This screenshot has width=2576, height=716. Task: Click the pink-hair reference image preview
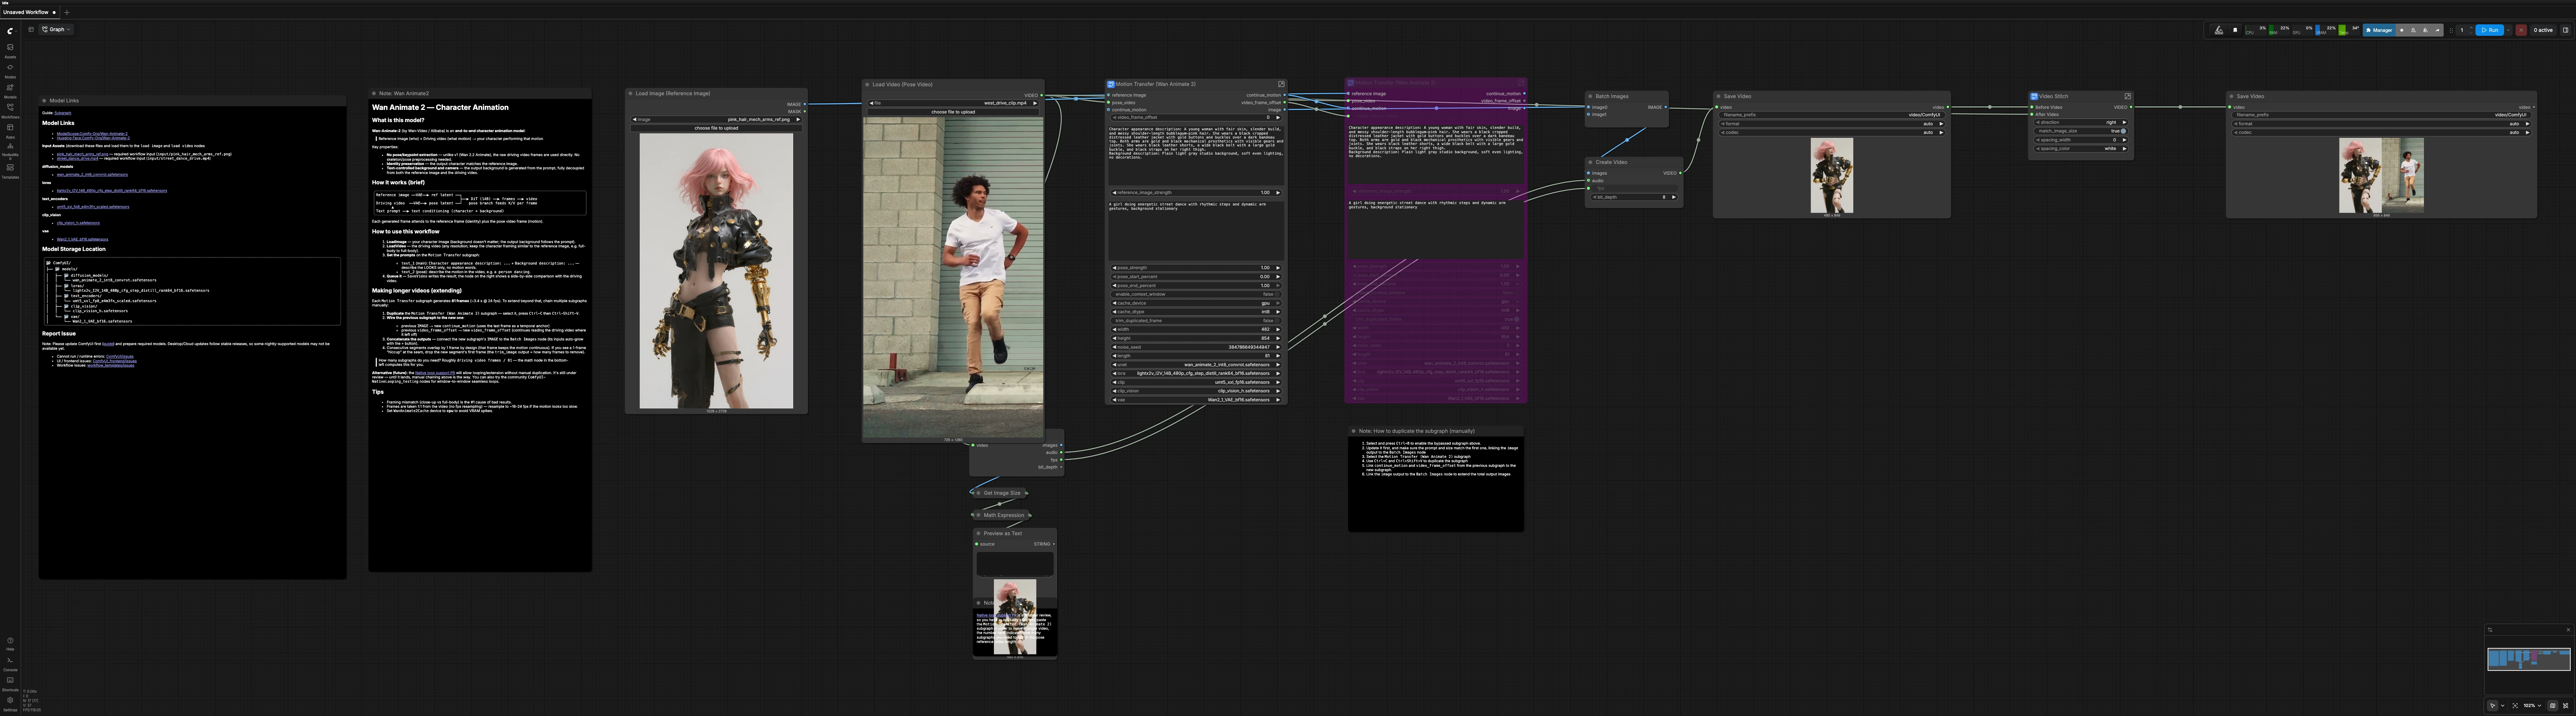[x=716, y=271]
